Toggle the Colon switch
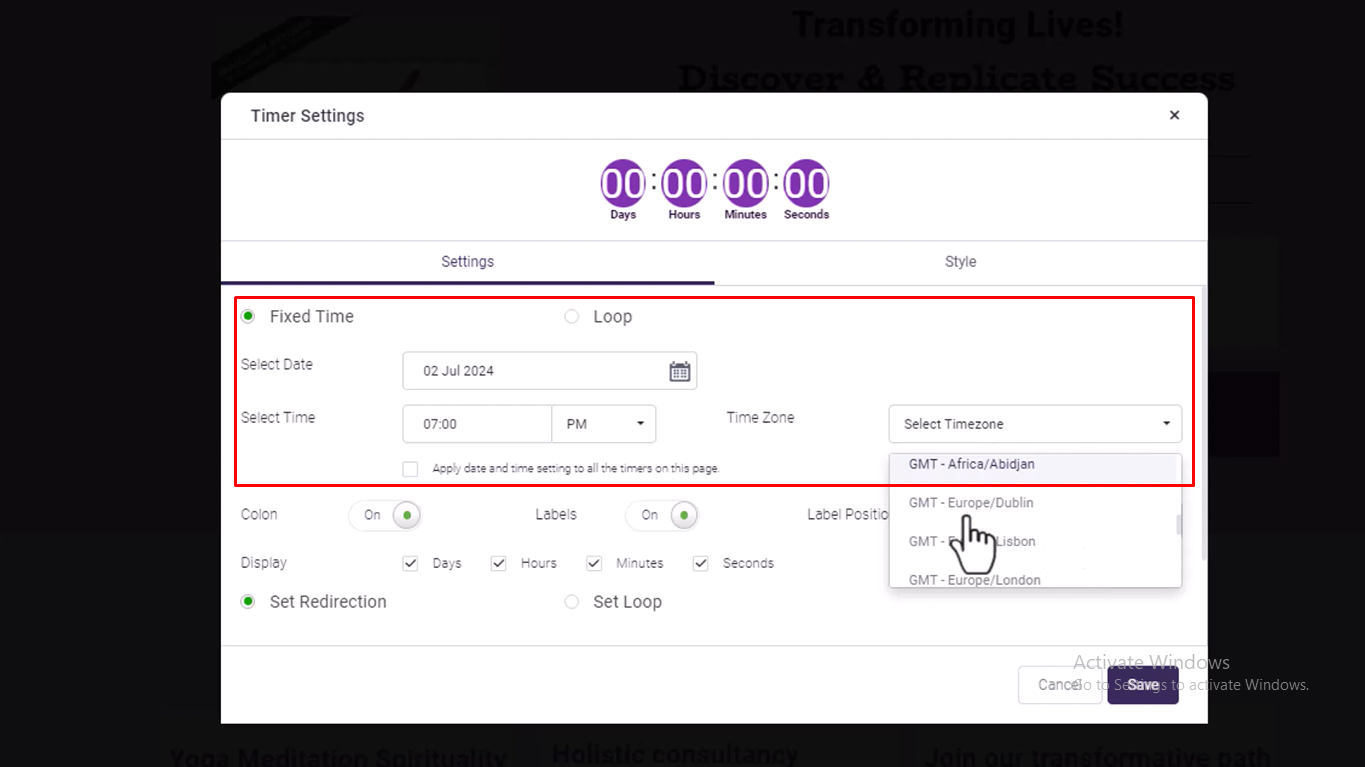Viewport: 1365px width, 767px height. coord(385,515)
